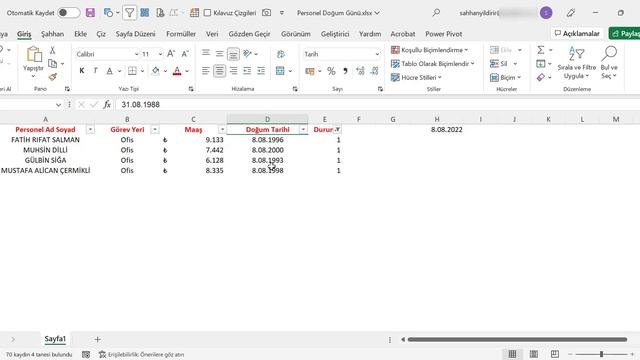Align text left in Hizalama group
Image resolution: width=640 pixels, height=360 pixels.
point(206,71)
